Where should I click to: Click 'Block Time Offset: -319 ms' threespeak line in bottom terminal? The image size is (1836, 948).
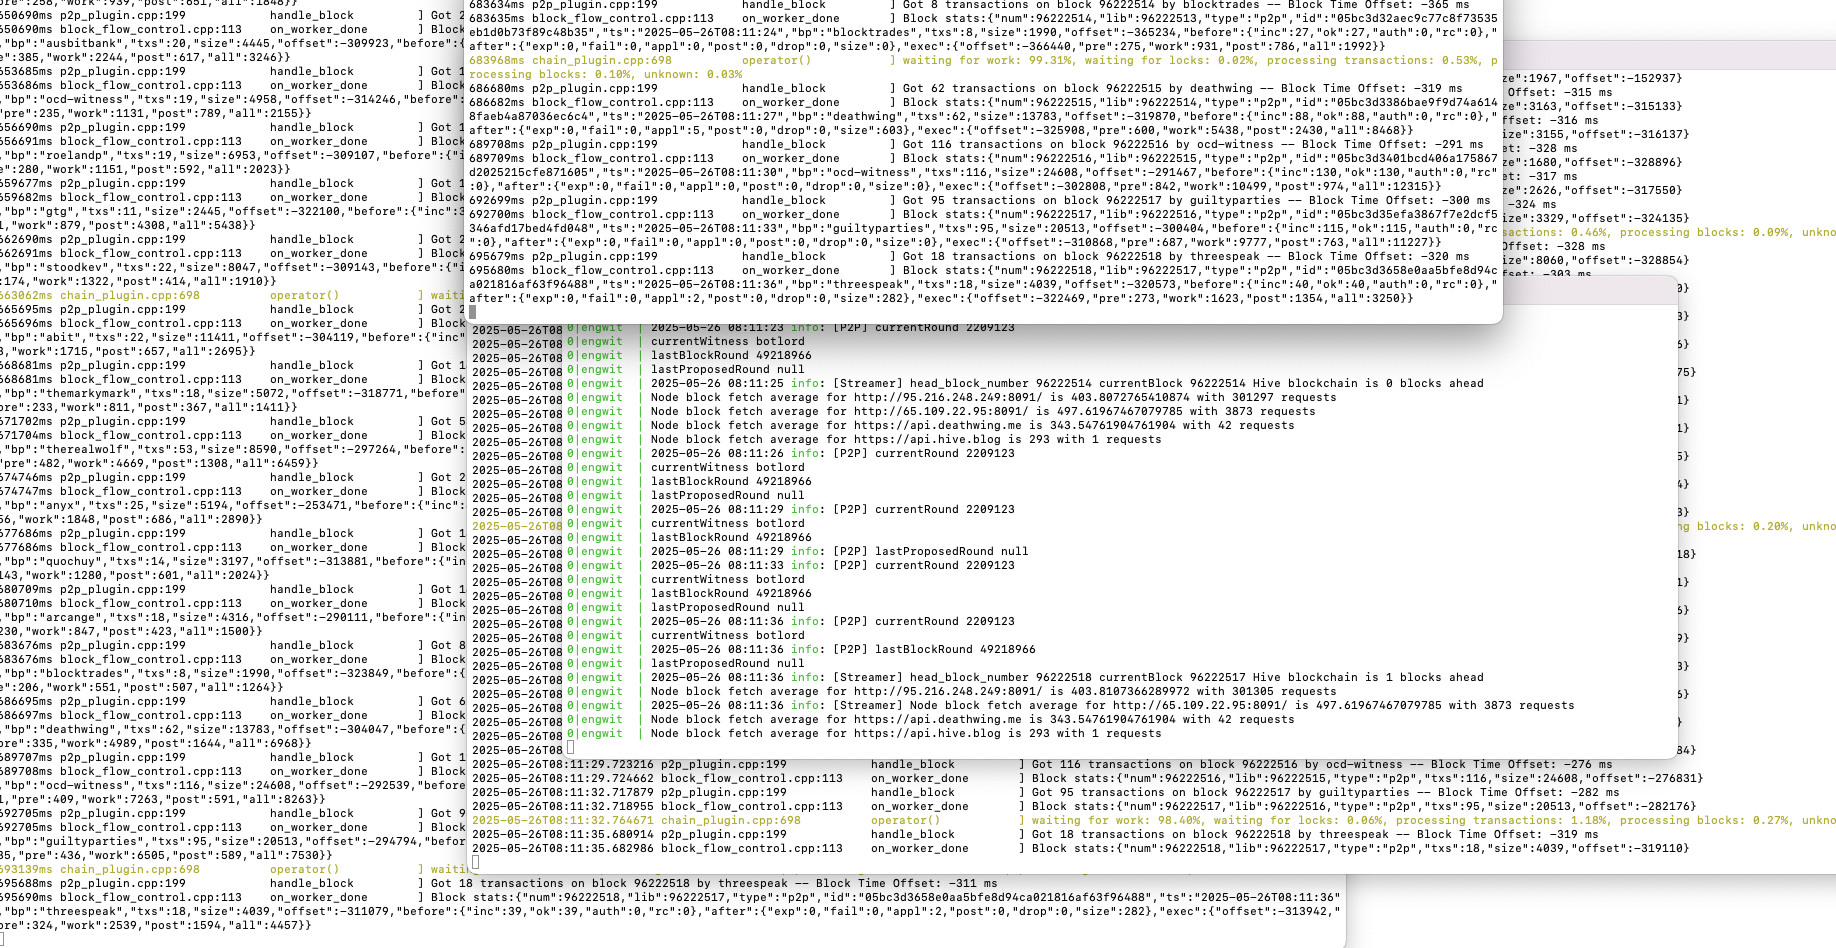pos(1508,834)
